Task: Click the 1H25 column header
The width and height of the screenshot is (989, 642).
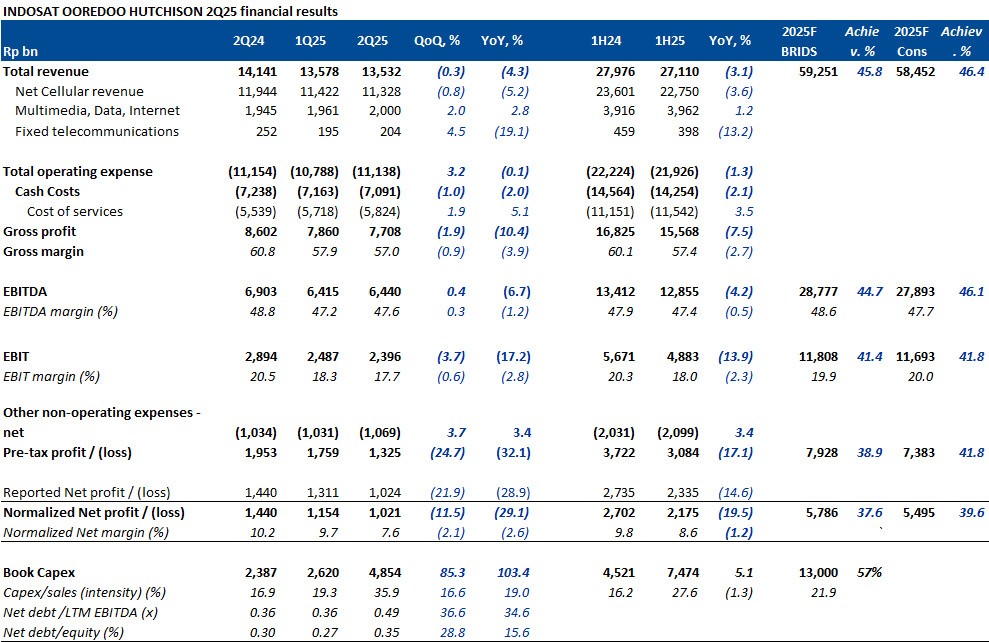Action: pyautogui.click(x=671, y=41)
